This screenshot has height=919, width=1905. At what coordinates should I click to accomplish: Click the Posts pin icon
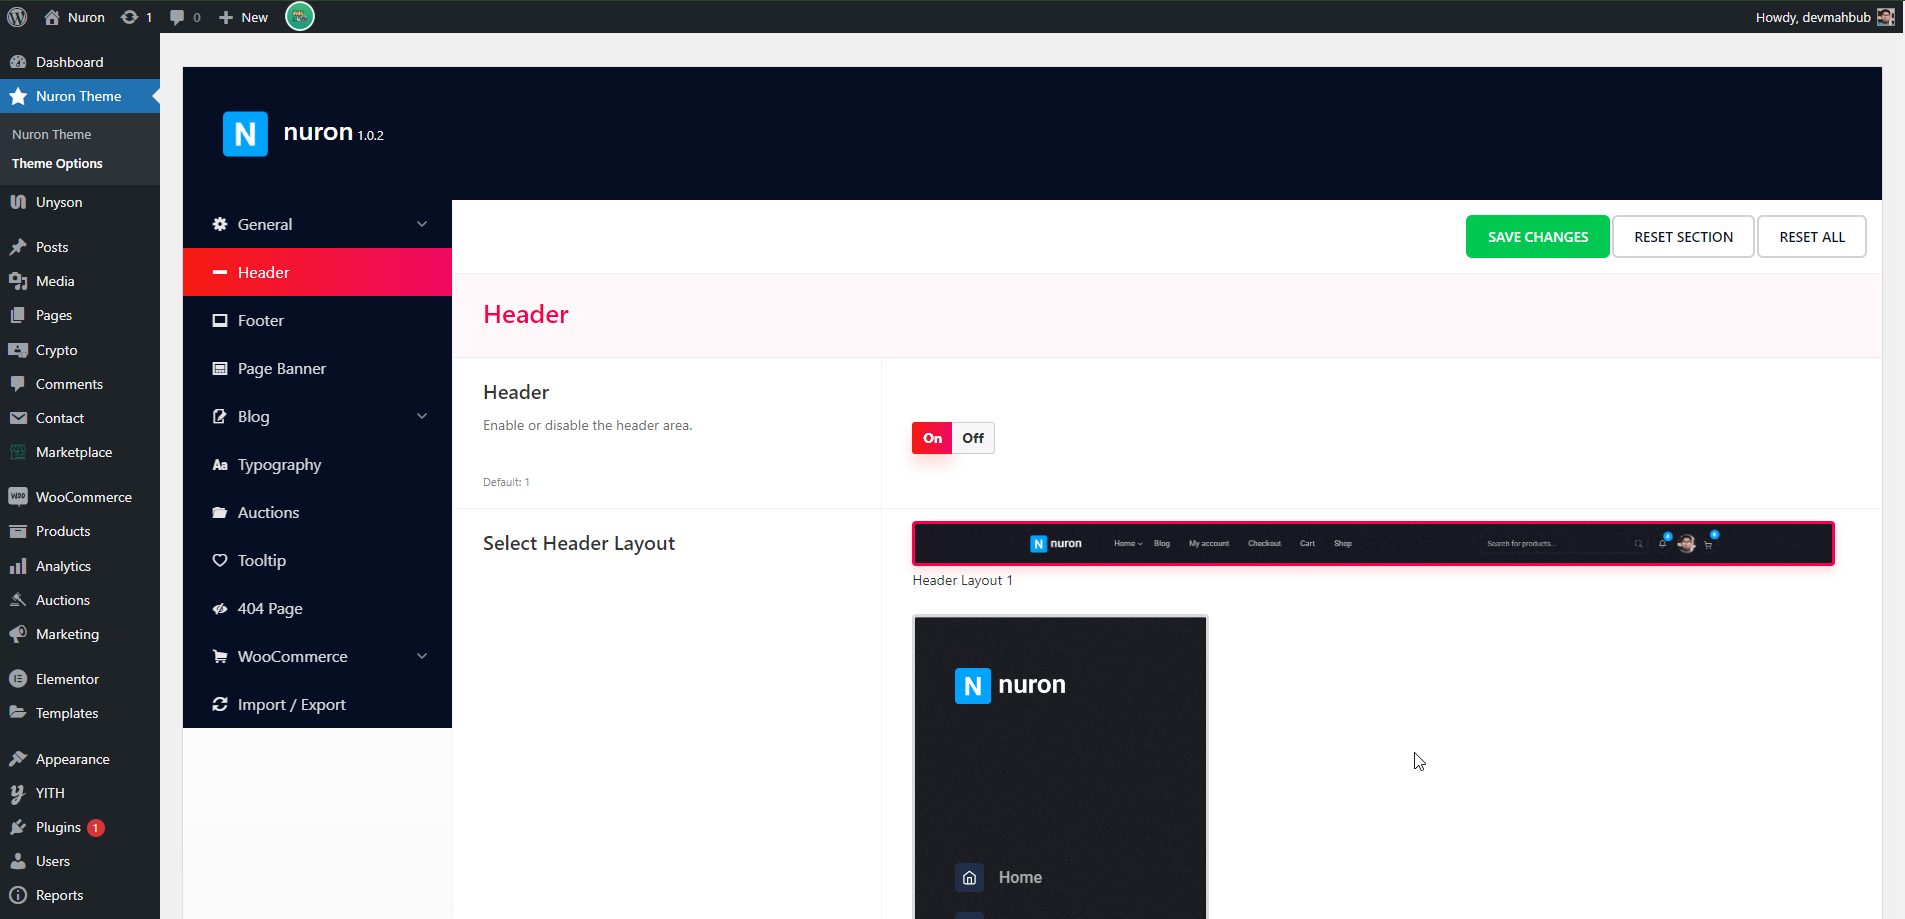[18, 247]
